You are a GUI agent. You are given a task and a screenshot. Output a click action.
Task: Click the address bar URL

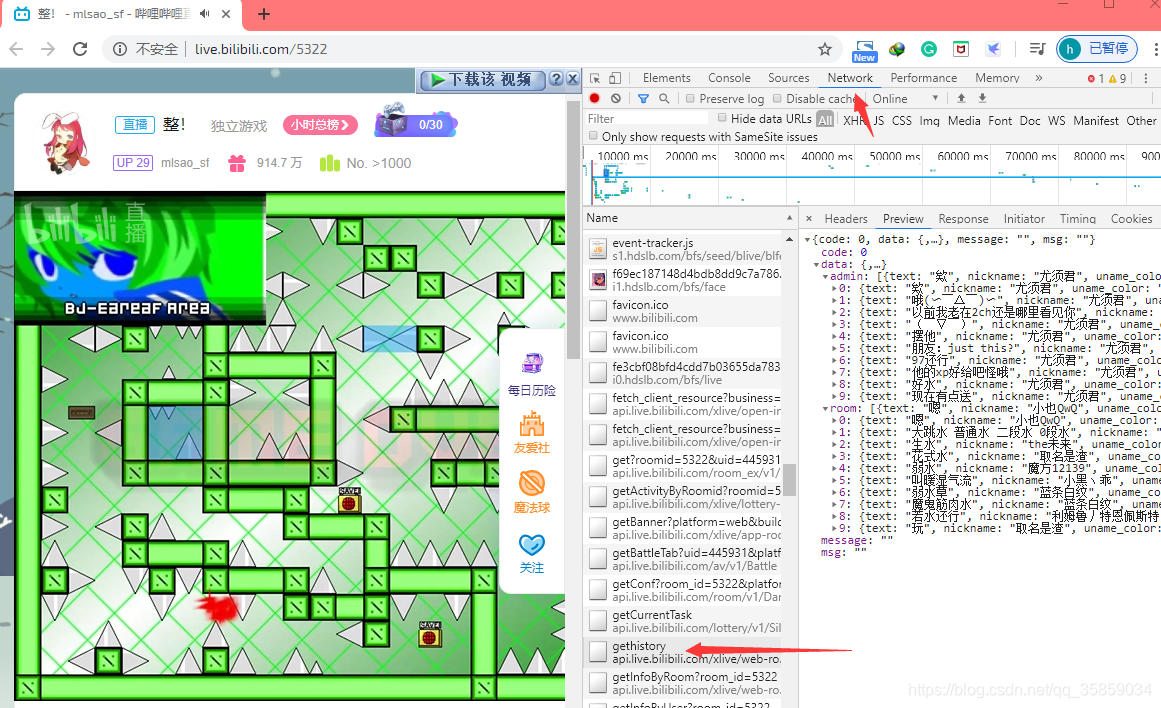coord(261,49)
